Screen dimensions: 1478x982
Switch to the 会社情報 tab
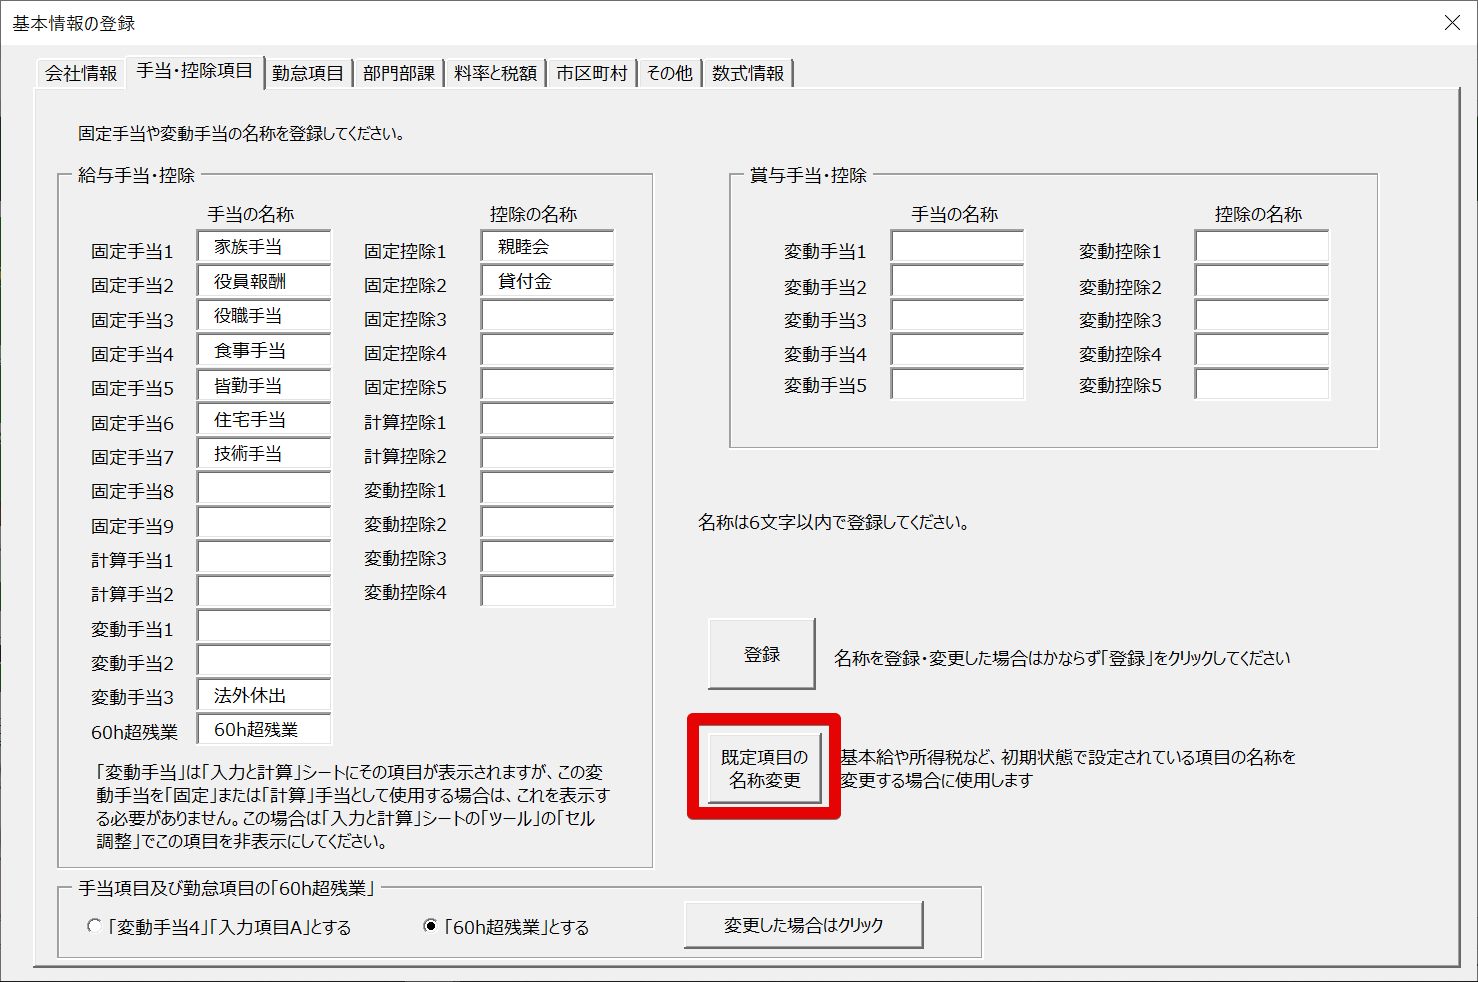[81, 73]
